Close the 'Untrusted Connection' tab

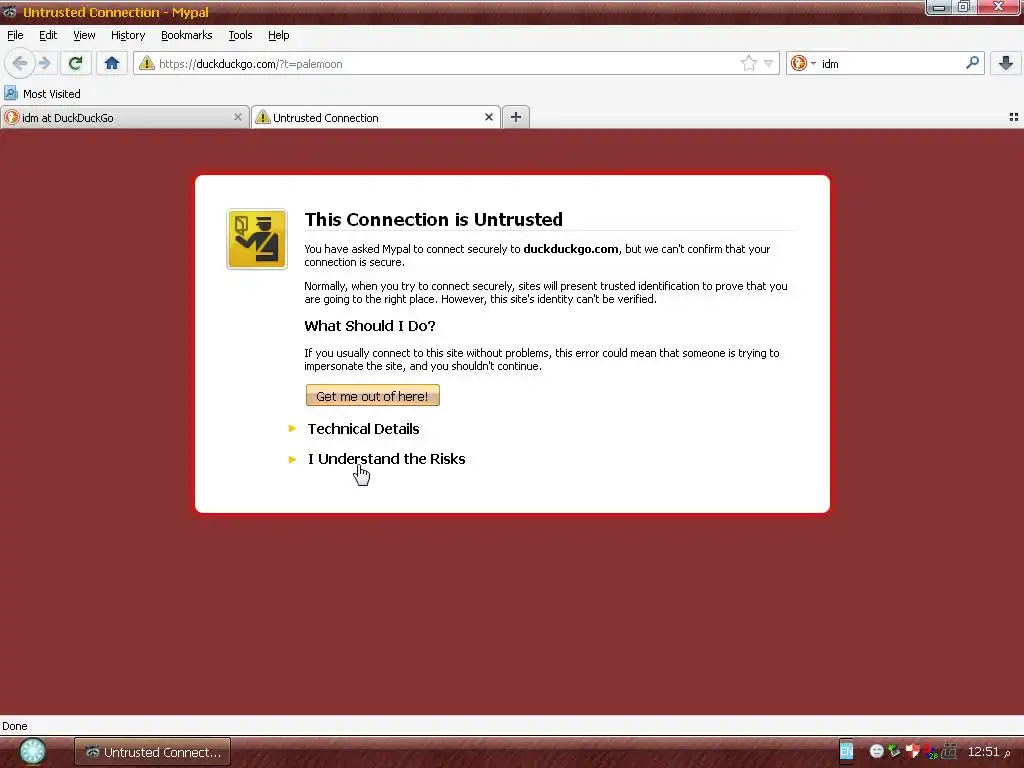[488, 117]
